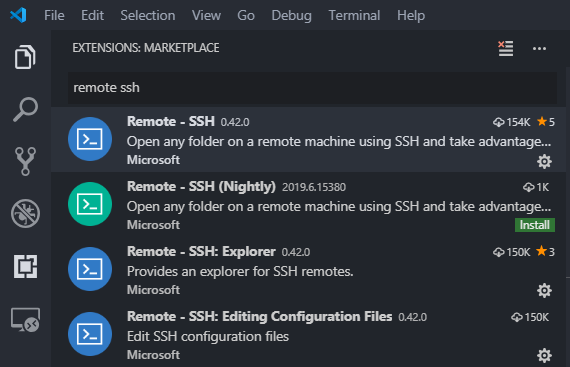Click the 150K downloads on Editing Configuration Files
The height and width of the screenshot is (367, 570).
(530, 317)
